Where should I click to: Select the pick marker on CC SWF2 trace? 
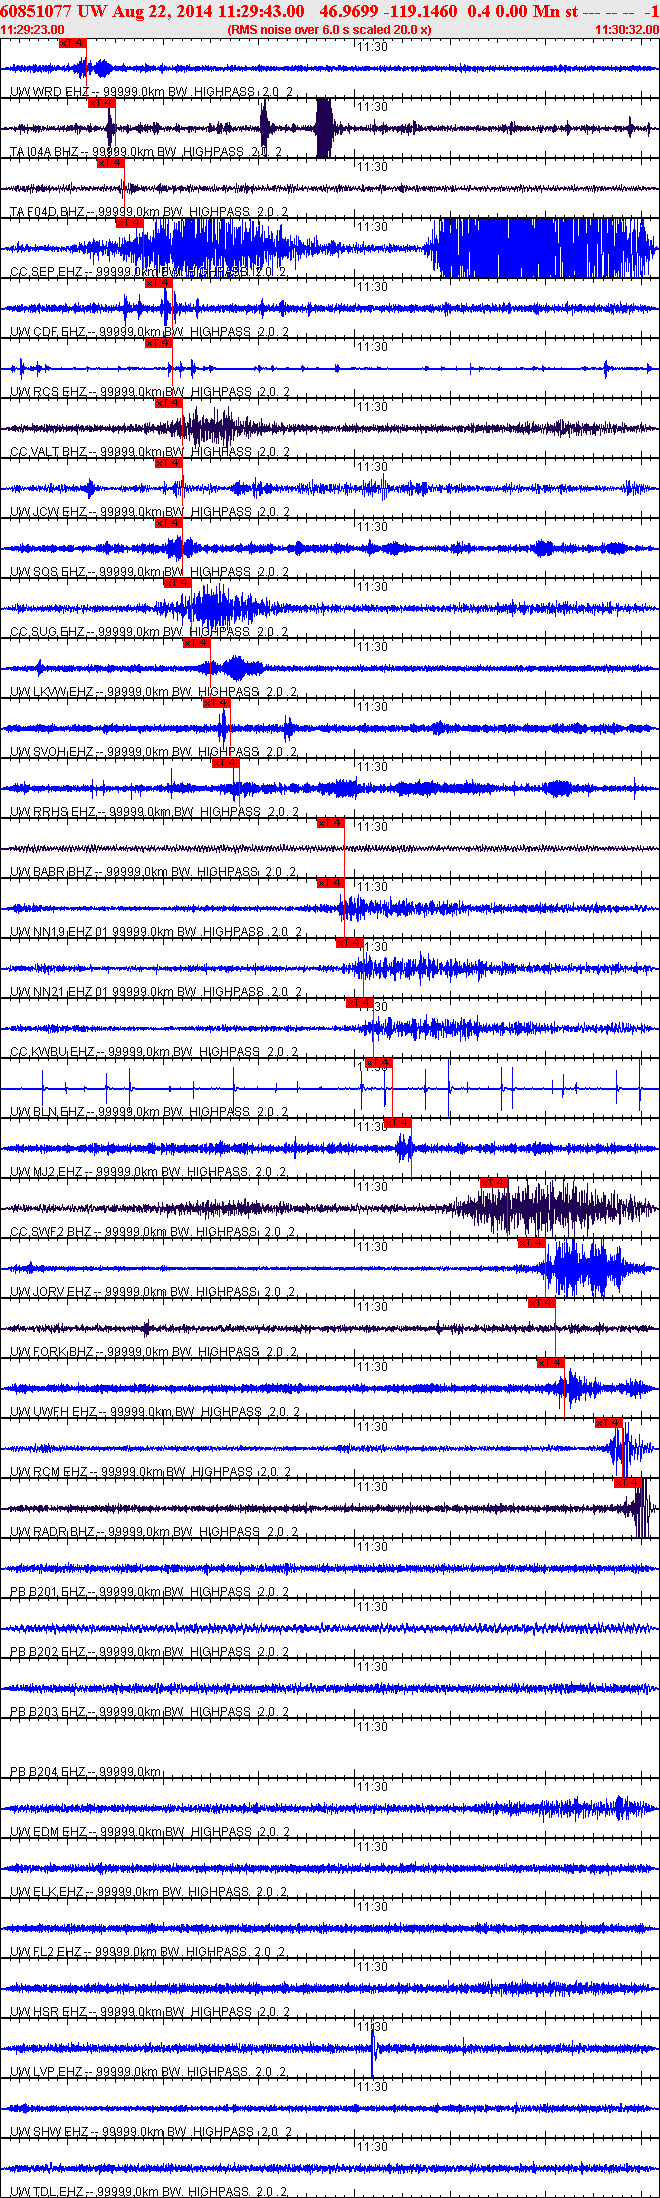pyautogui.click(x=494, y=1183)
